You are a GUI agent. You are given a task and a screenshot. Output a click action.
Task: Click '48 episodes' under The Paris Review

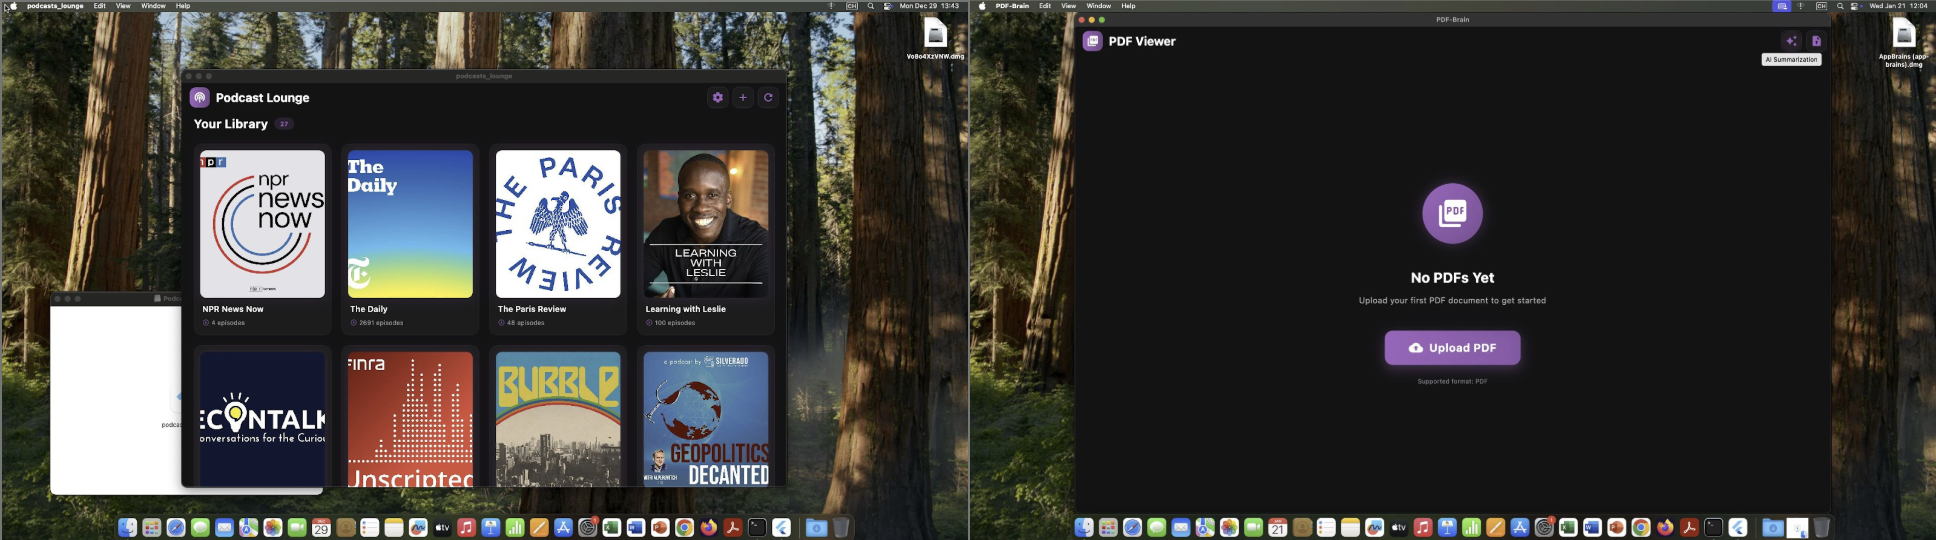[x=526, y=323]
